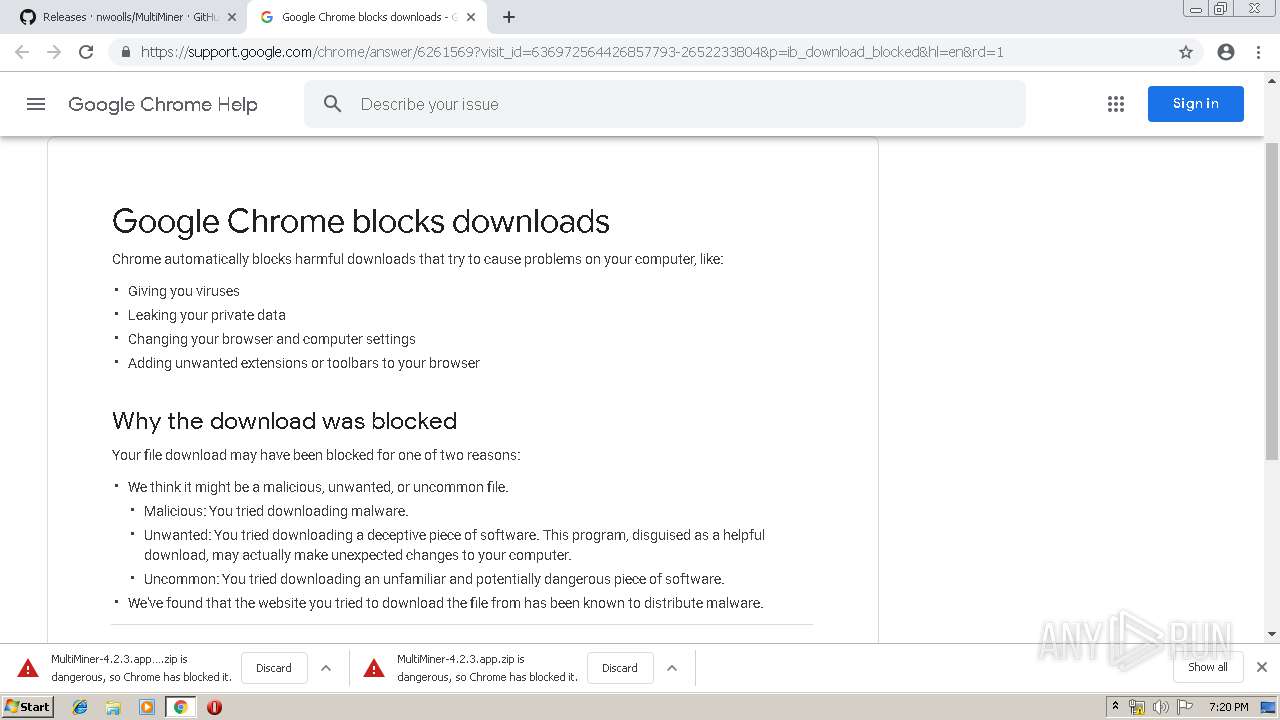Open the hamburger menu in Chrome Help
Screen dimensions: 1280x720
(36, 104)
